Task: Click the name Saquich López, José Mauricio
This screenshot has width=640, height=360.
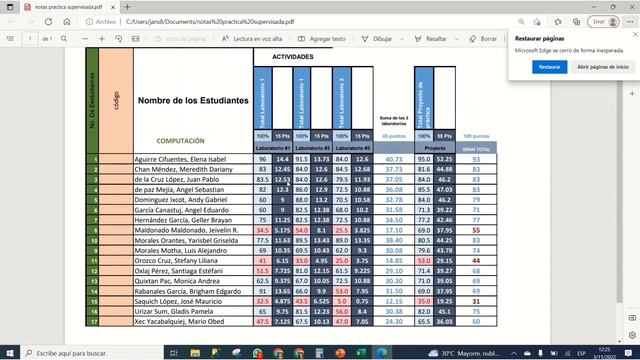Action: [178, 301]
